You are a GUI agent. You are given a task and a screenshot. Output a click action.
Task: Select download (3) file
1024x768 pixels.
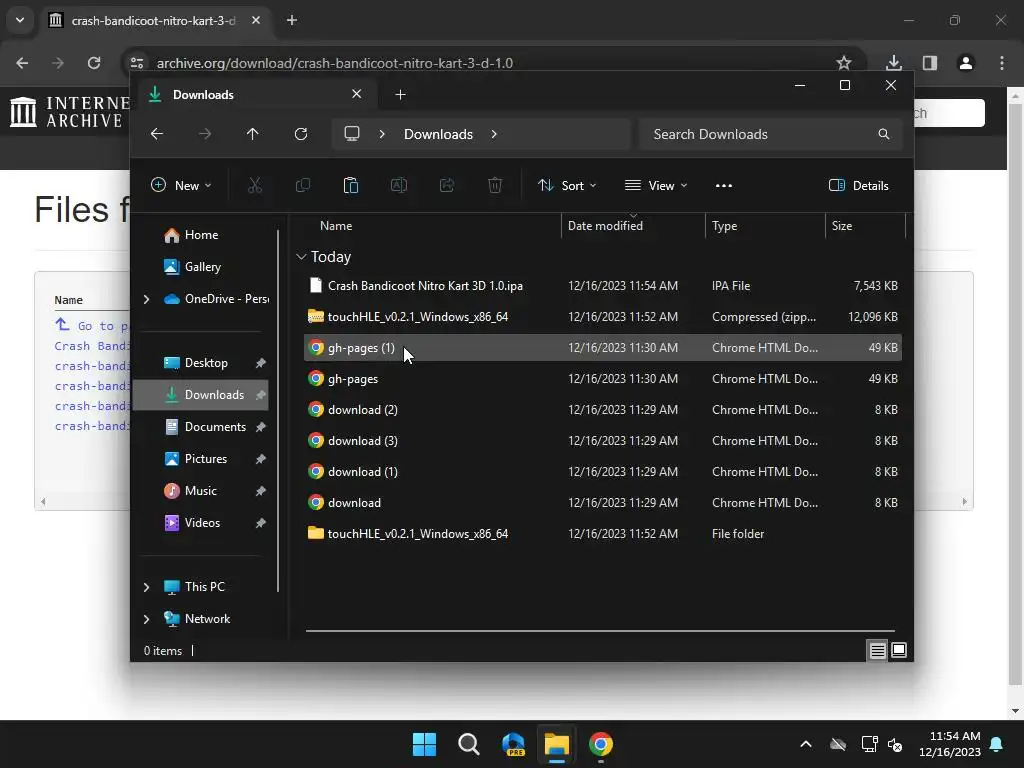(x=603, y=441)
